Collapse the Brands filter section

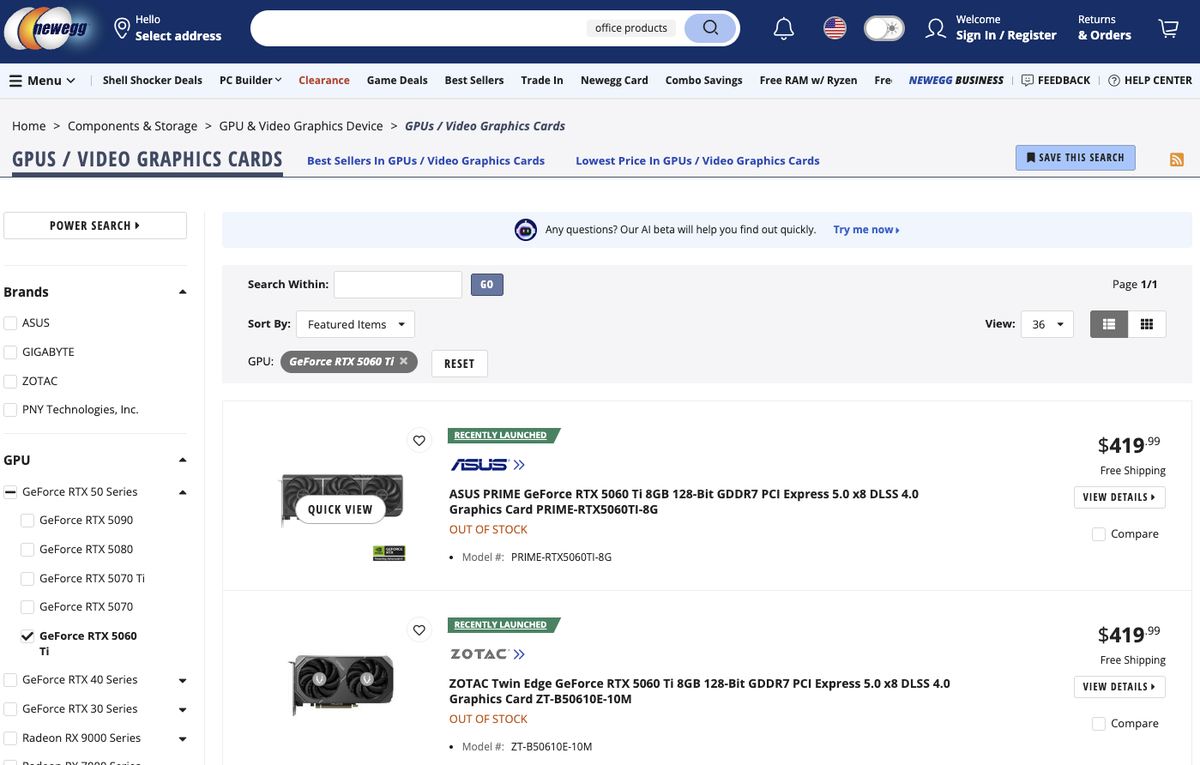click(182, 292)
